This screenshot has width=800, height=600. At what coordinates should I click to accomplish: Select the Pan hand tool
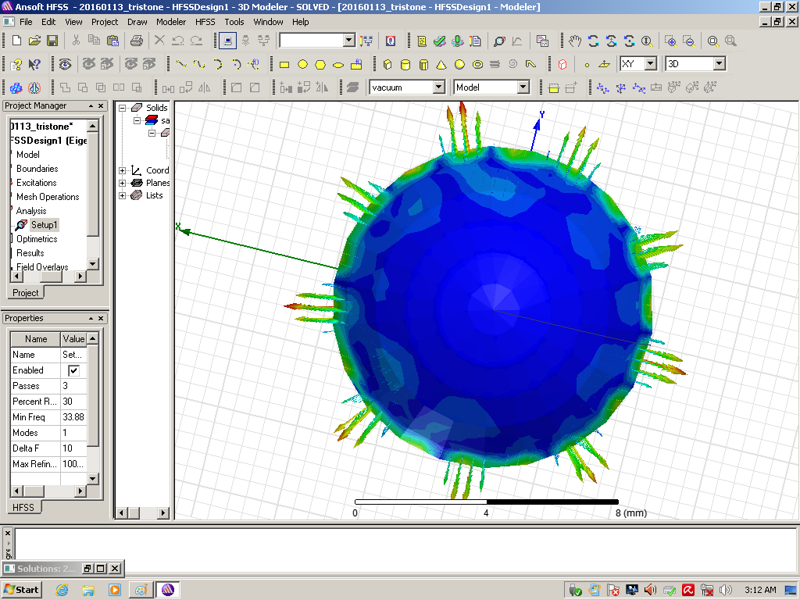pyautogui.click(x=575, y=41)
